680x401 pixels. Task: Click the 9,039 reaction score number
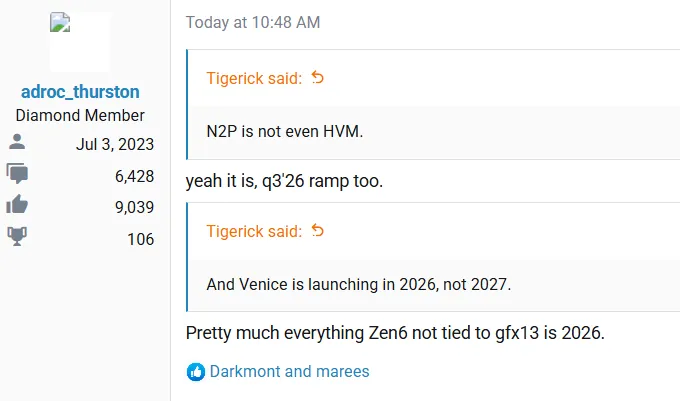[134, 207]
